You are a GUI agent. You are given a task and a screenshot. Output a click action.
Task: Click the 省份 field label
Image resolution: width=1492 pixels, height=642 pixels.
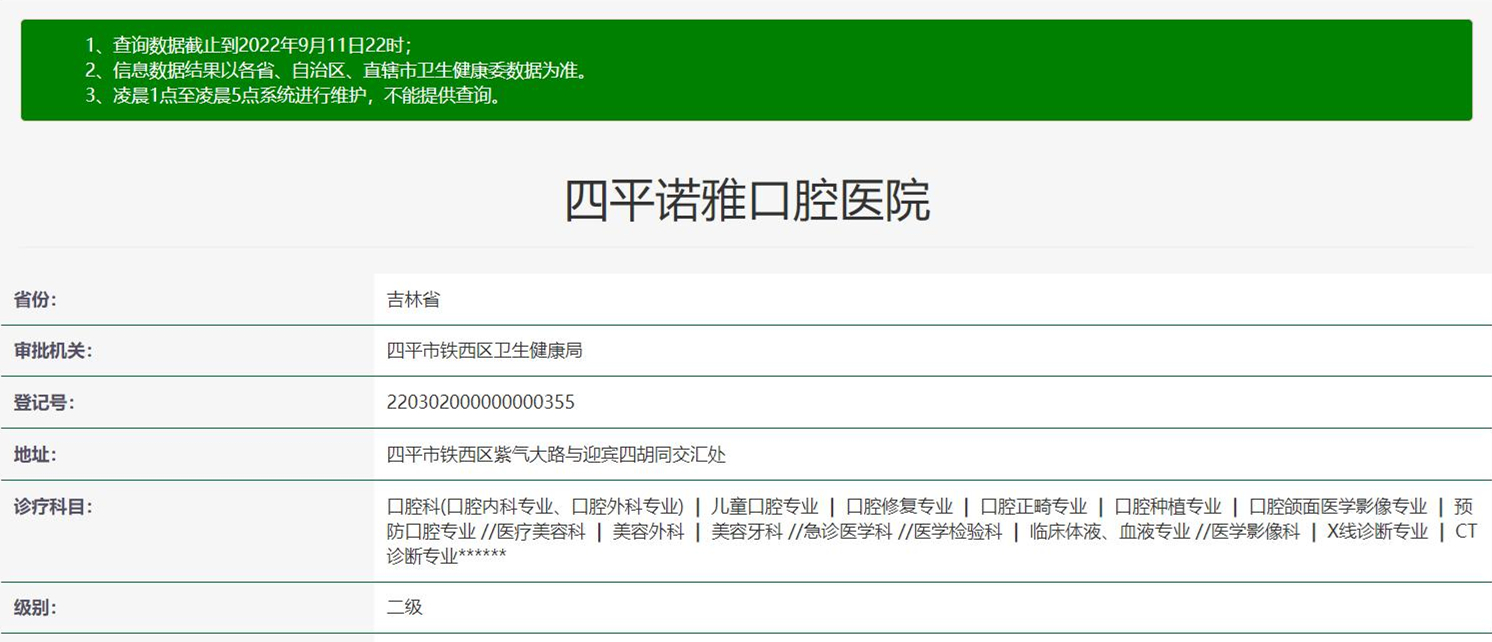35,299
